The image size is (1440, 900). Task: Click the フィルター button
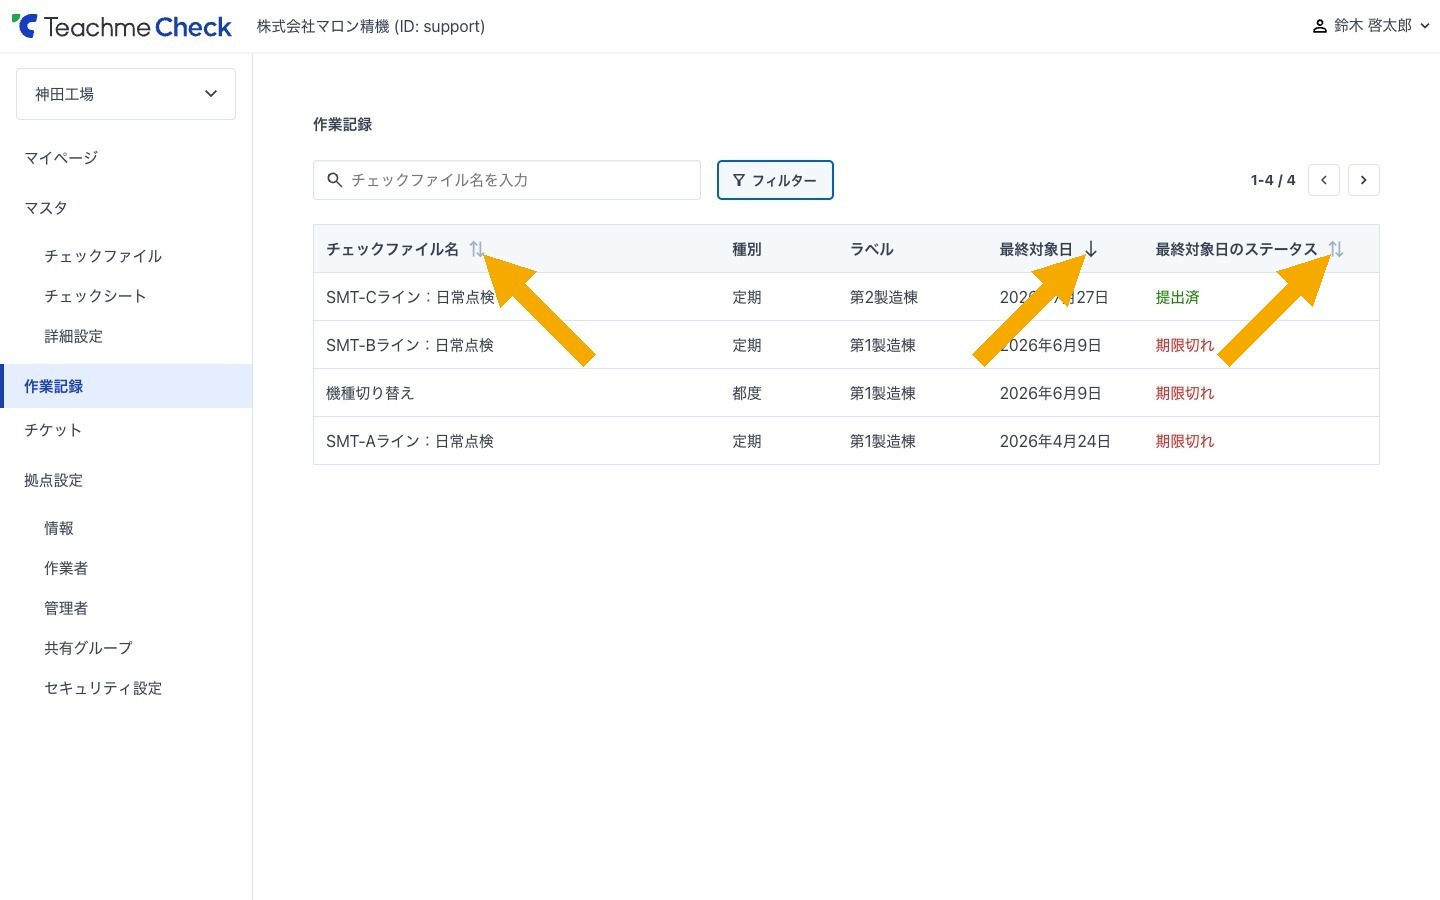(775, 180)
